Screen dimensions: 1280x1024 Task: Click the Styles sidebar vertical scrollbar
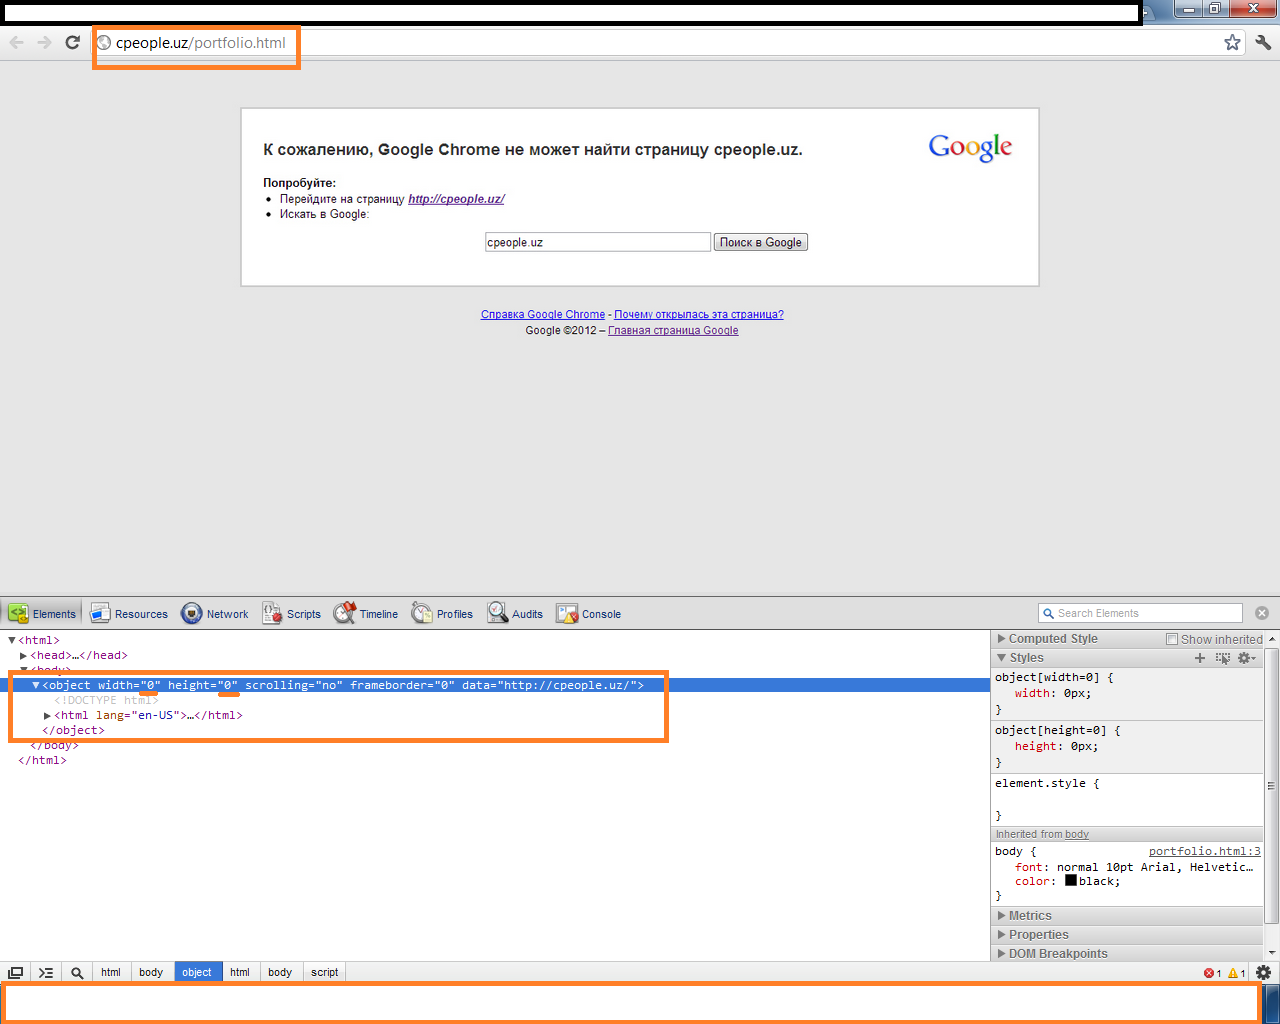[x=1272, y=785]
